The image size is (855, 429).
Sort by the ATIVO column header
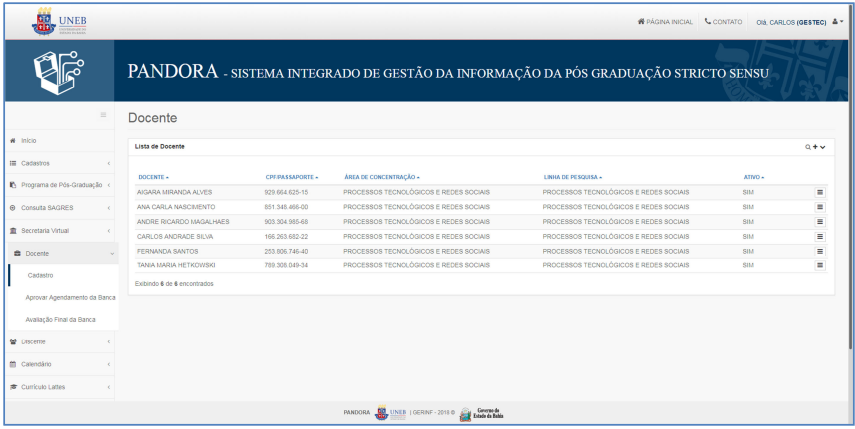754,177
